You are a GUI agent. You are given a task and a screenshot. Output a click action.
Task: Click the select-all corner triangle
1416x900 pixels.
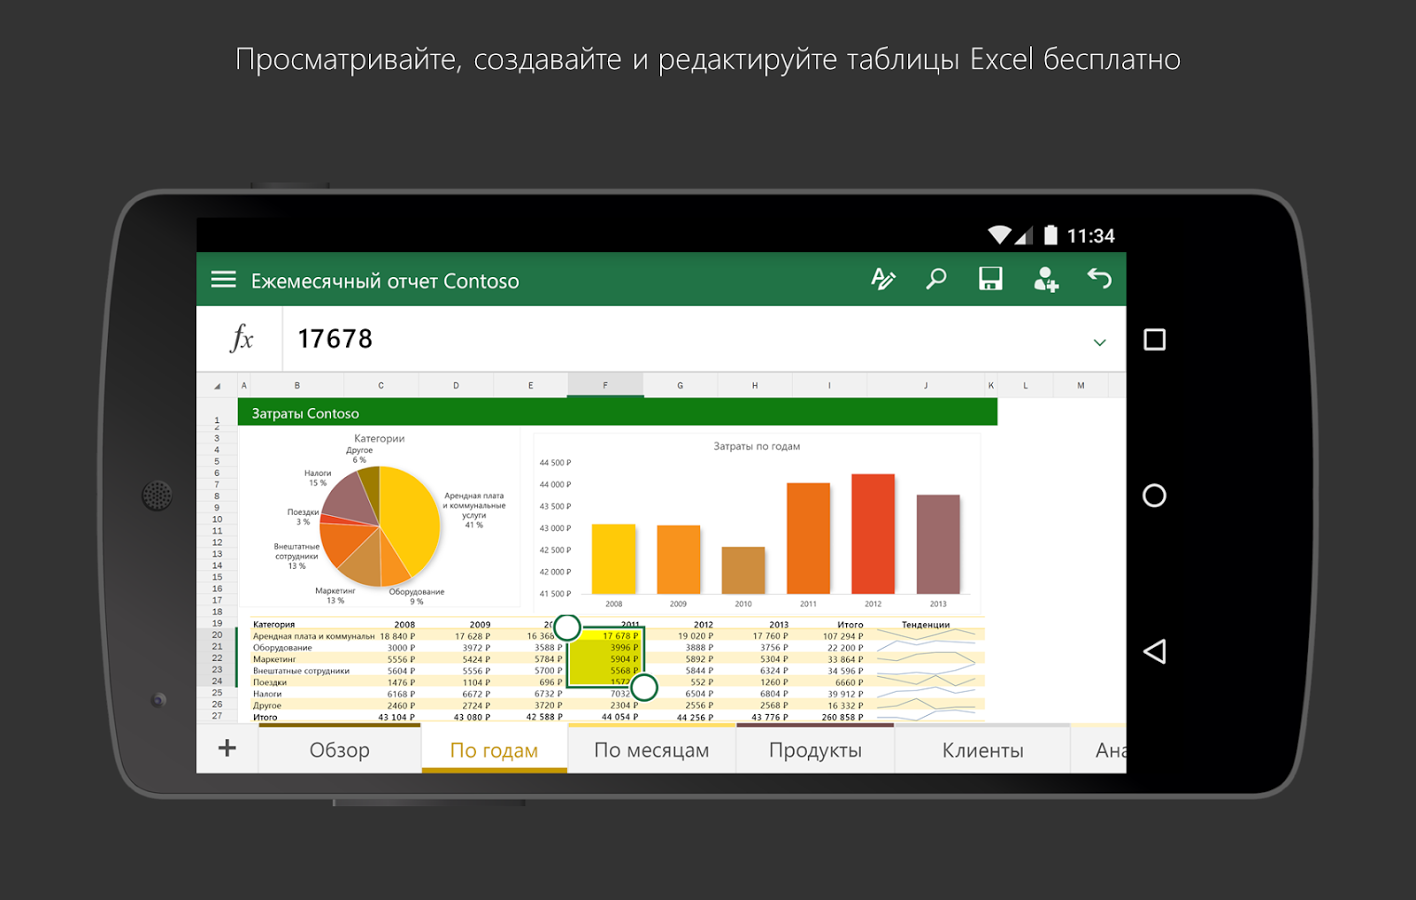coord(217,386)
